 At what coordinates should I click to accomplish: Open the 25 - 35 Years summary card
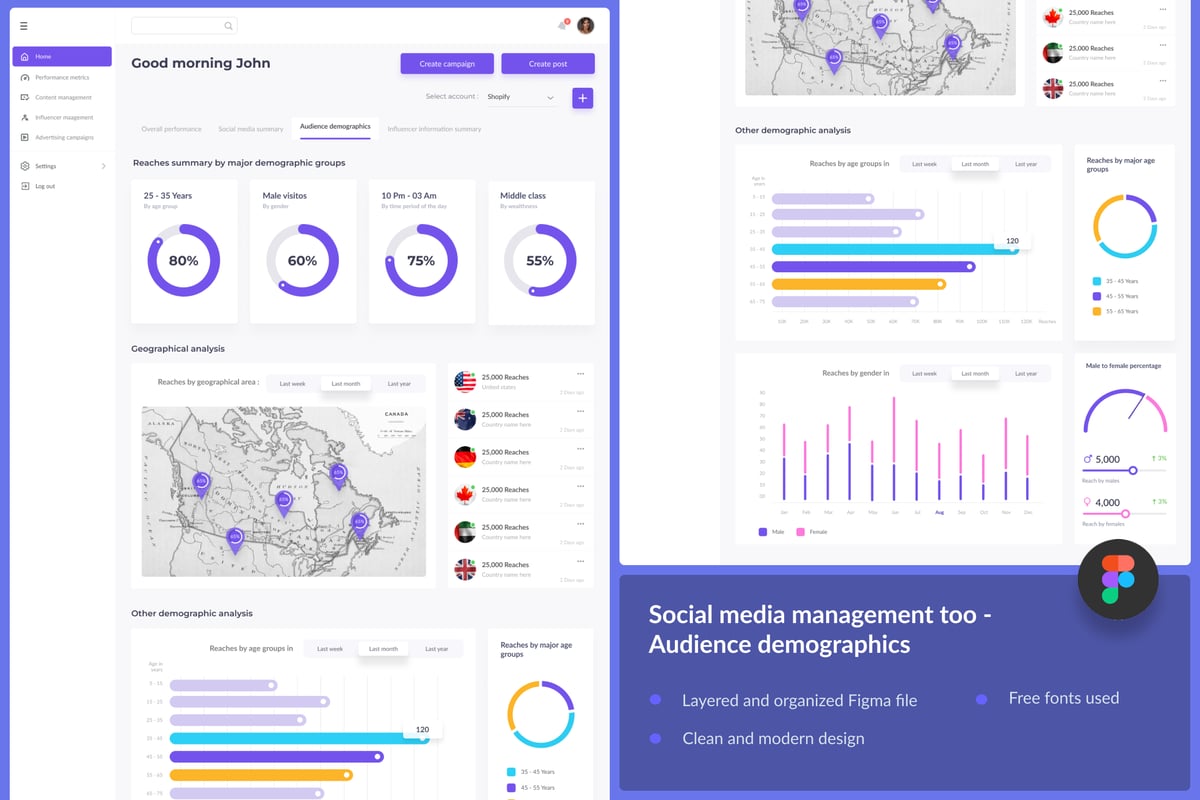[184, 252]
